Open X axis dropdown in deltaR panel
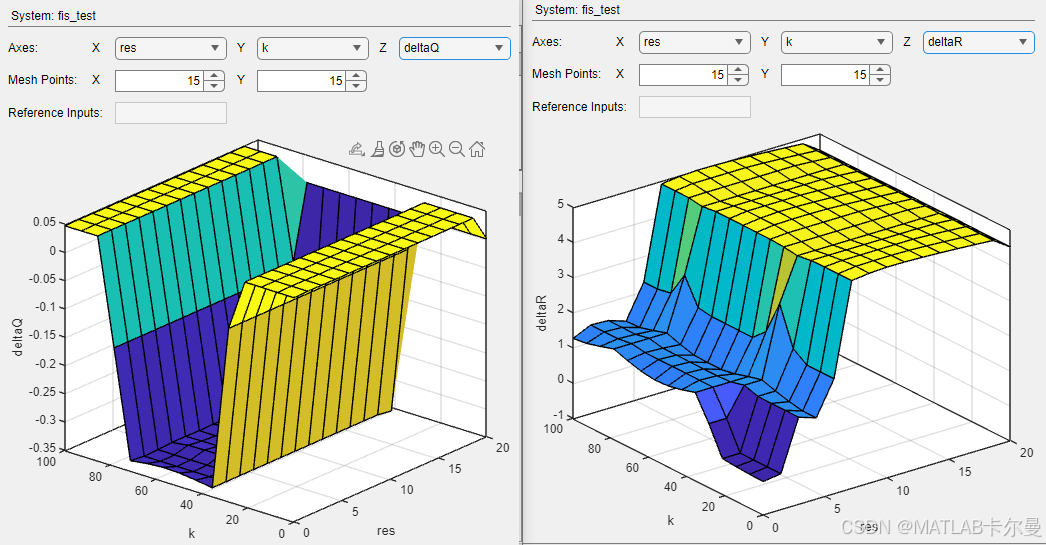Screen dimensions: 1046x545 click(694, 42)
